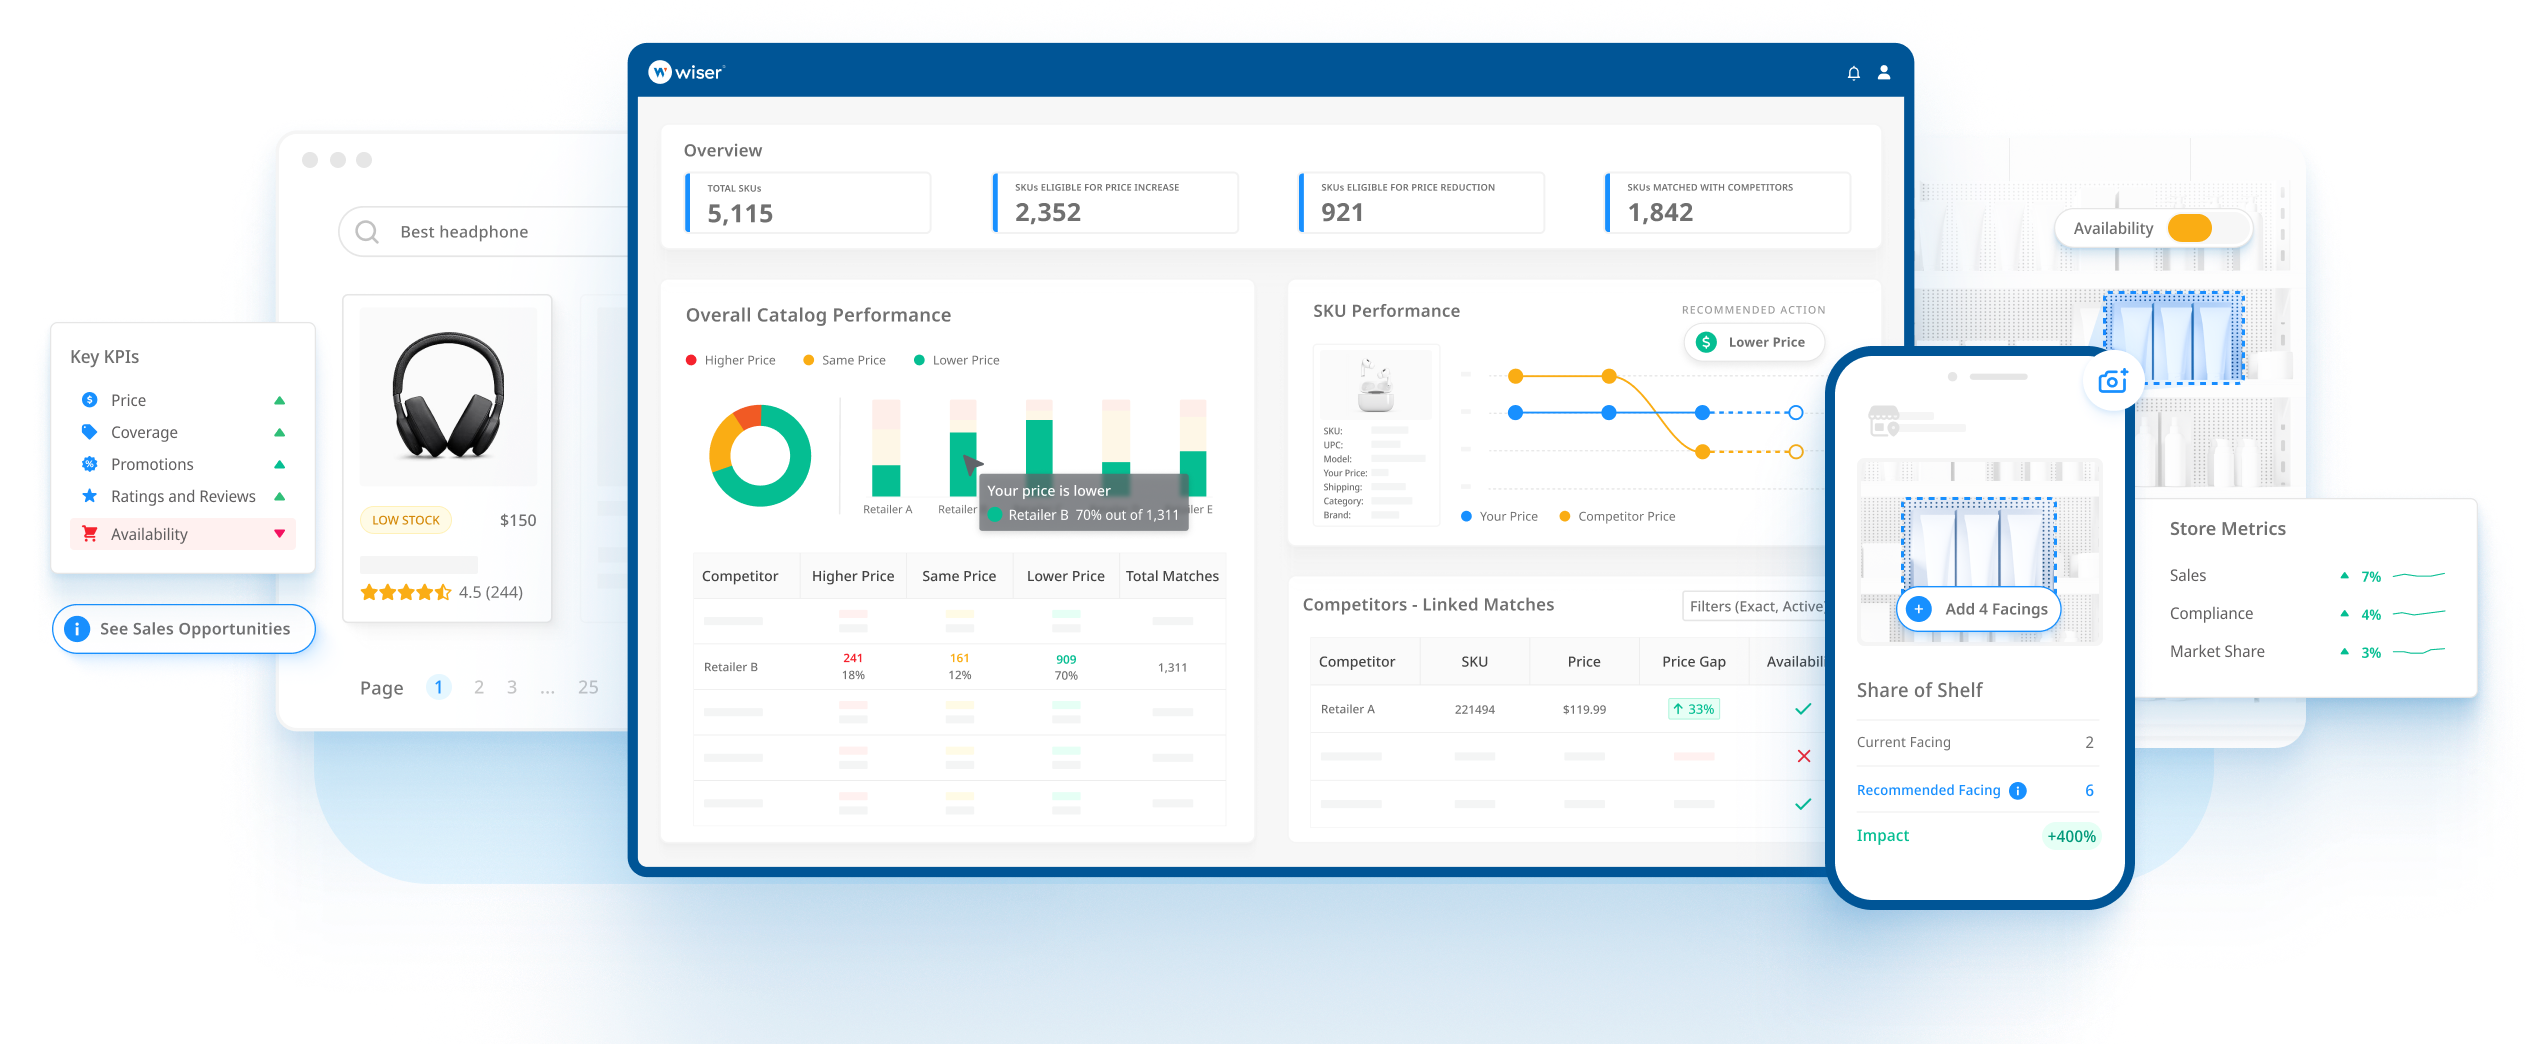
Task: Expand the Promotions KPI arrow
Action: coord(280,464)
